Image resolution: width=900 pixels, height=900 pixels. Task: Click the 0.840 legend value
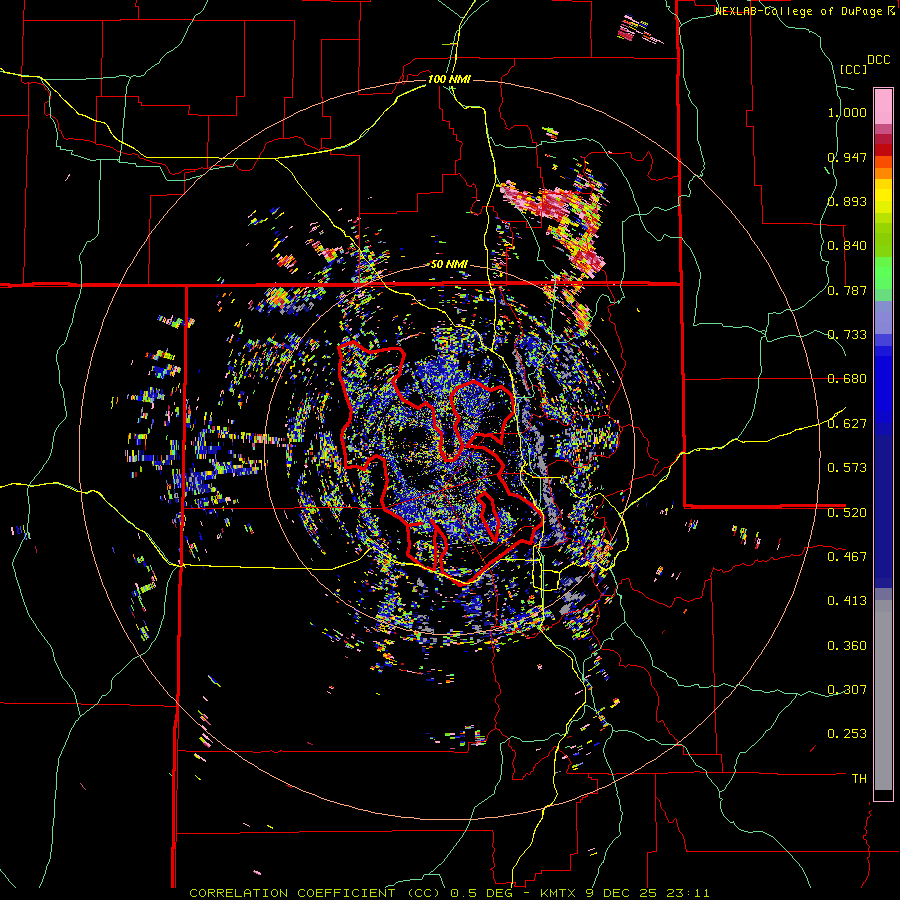point(847,246)
